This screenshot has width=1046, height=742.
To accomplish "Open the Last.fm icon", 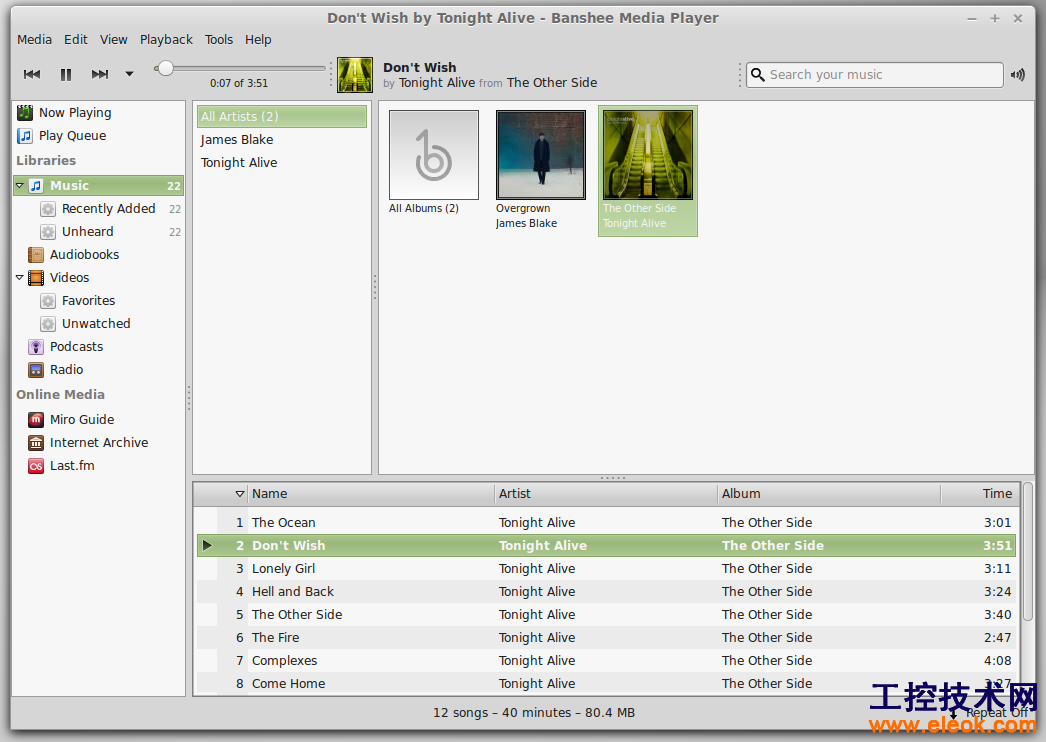I will point(36,466).
